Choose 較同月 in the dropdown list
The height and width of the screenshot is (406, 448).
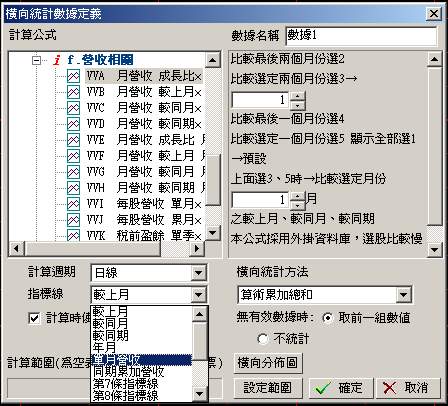pyautogui.click(x=111, y=323)
